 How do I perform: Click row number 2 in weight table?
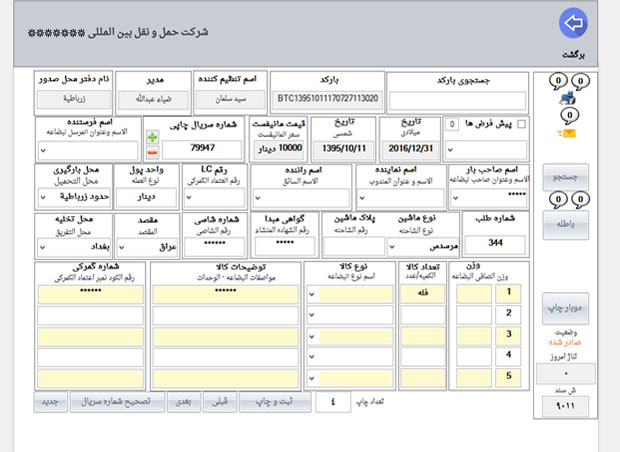pyautogui.click(x=508, y=315)
